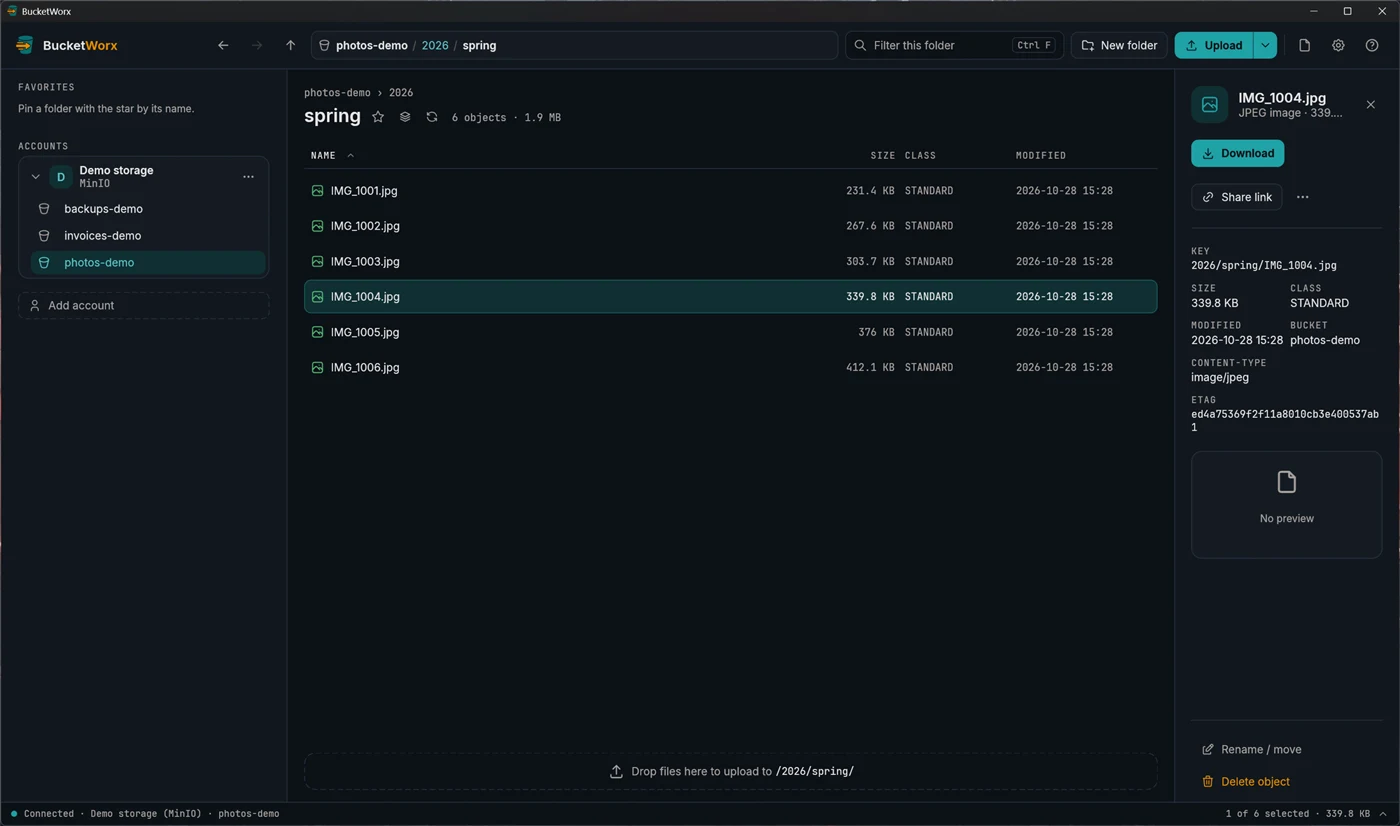Open Demo storage account options menu

tap(248, 177)
